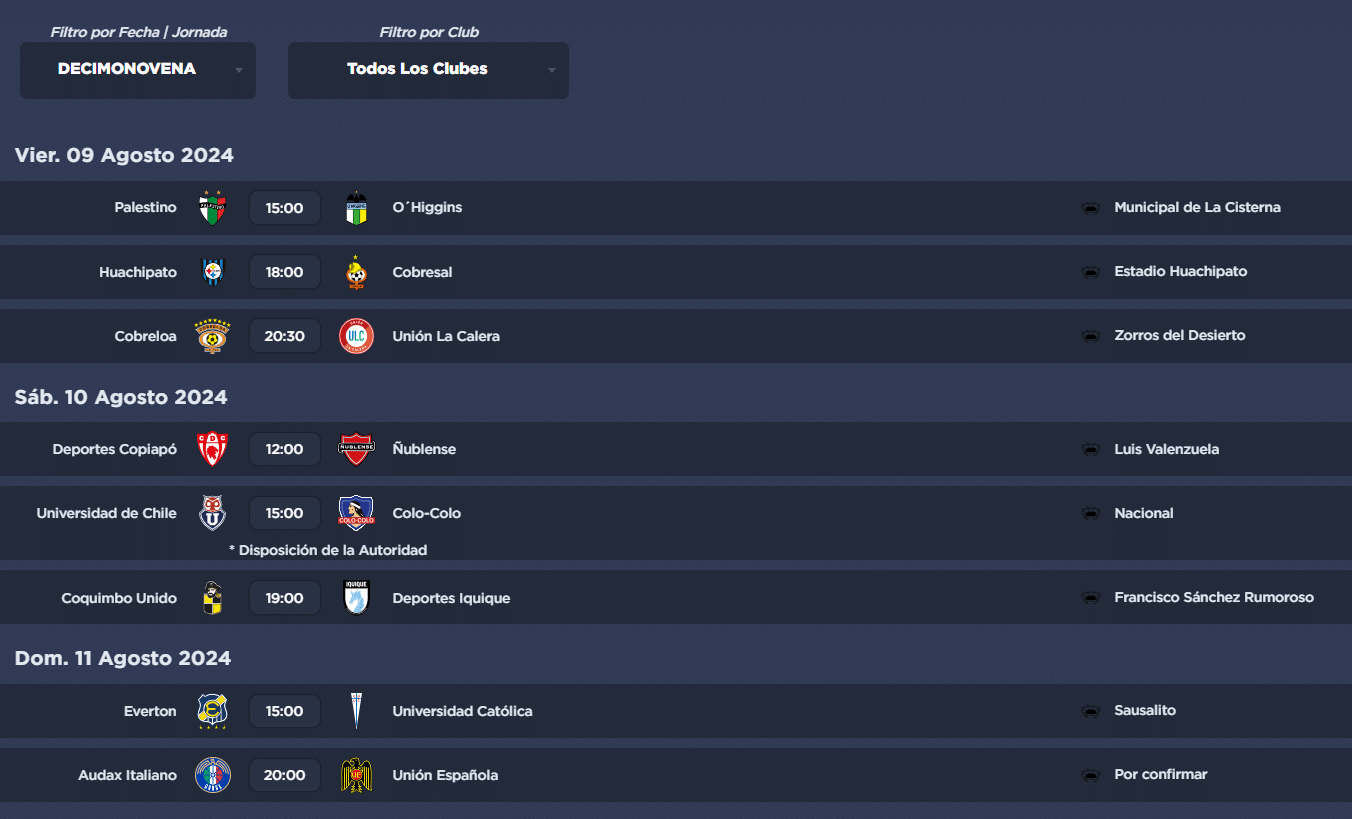Click the Unión Española eagle crest
Viewport: 1352px width, 819px height.
point(356,775)
